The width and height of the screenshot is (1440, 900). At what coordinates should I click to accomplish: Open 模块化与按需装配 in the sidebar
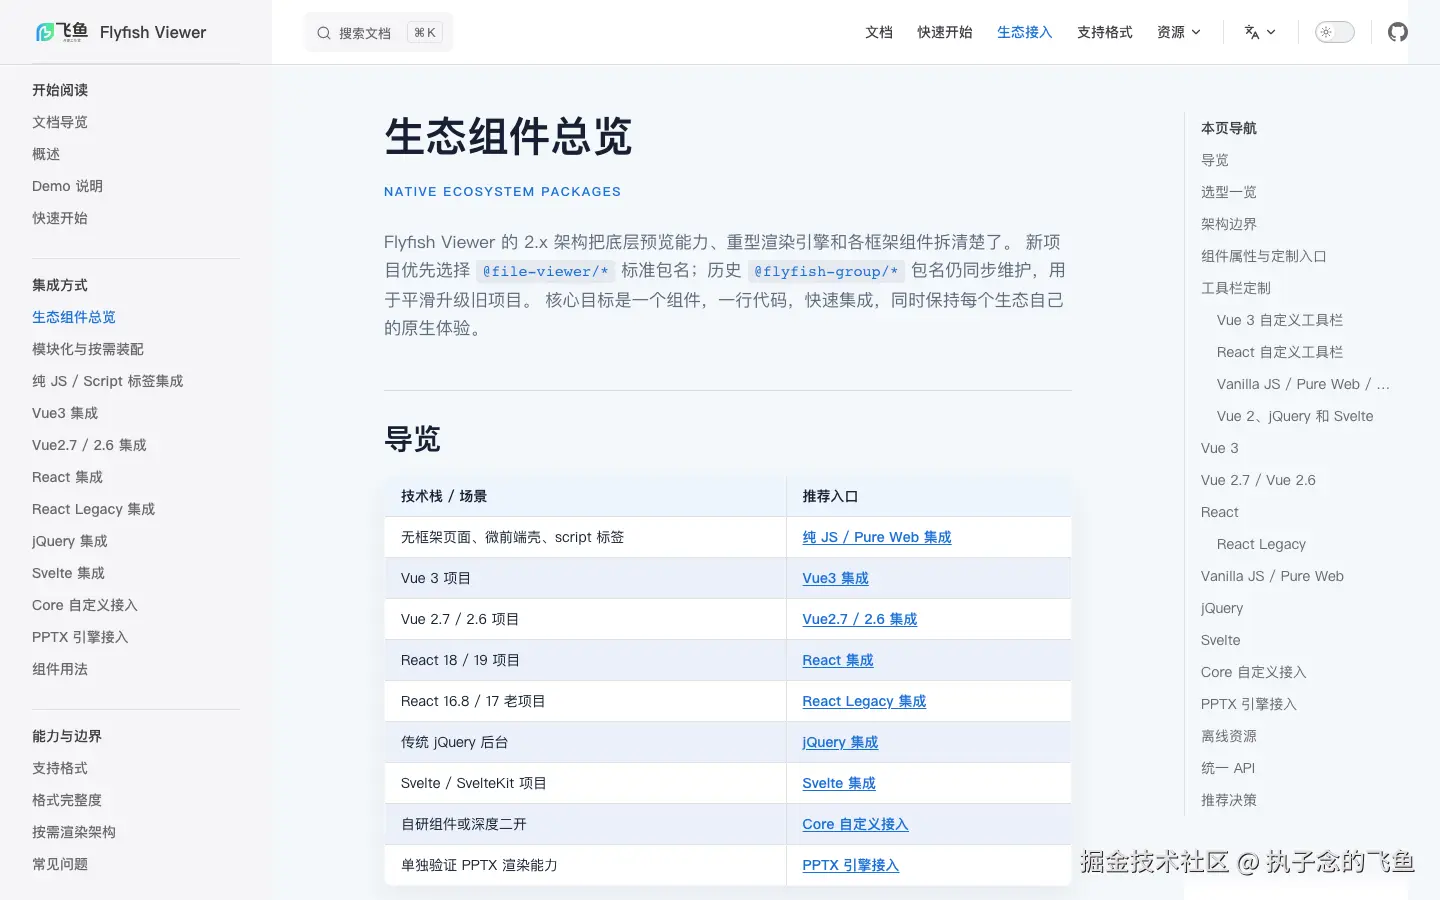pyautogui.click(x=88, y=349)
